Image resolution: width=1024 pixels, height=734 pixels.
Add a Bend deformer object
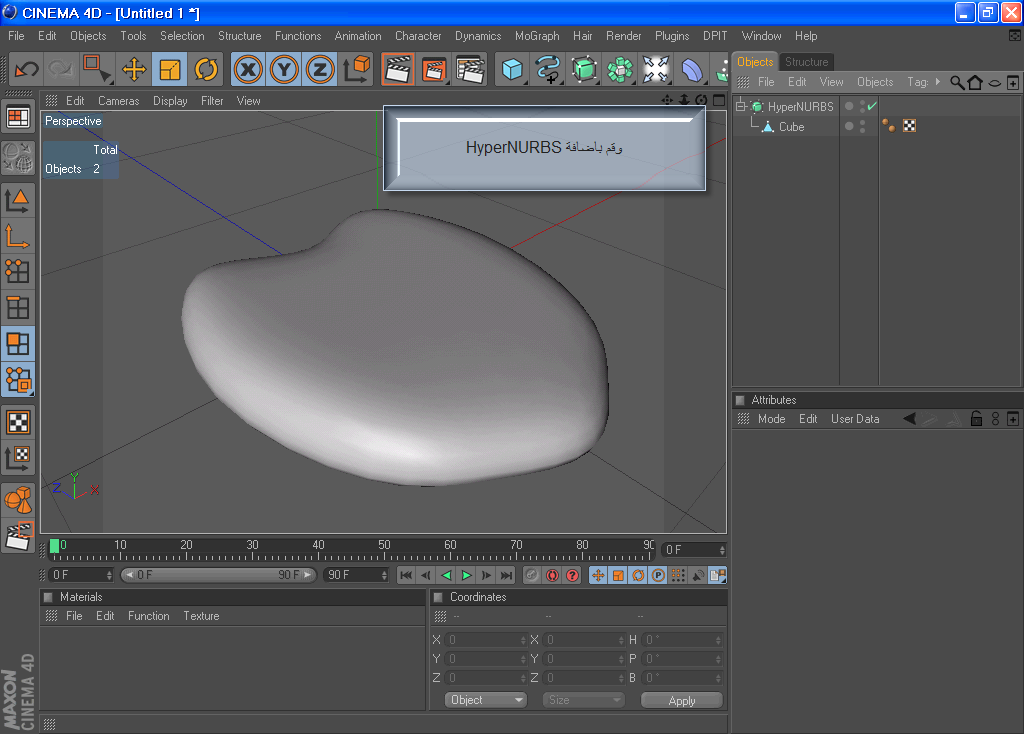click(x=692, y=69)
